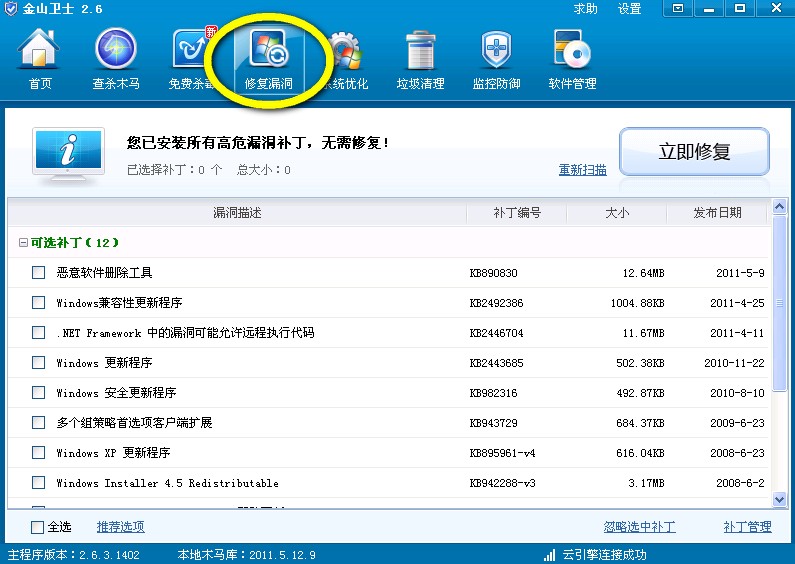This screenshot has width=795, height=564.
Task: Click the 推荐选项 recommended options link
Action: pyautogui.click(x=121, y=527)
